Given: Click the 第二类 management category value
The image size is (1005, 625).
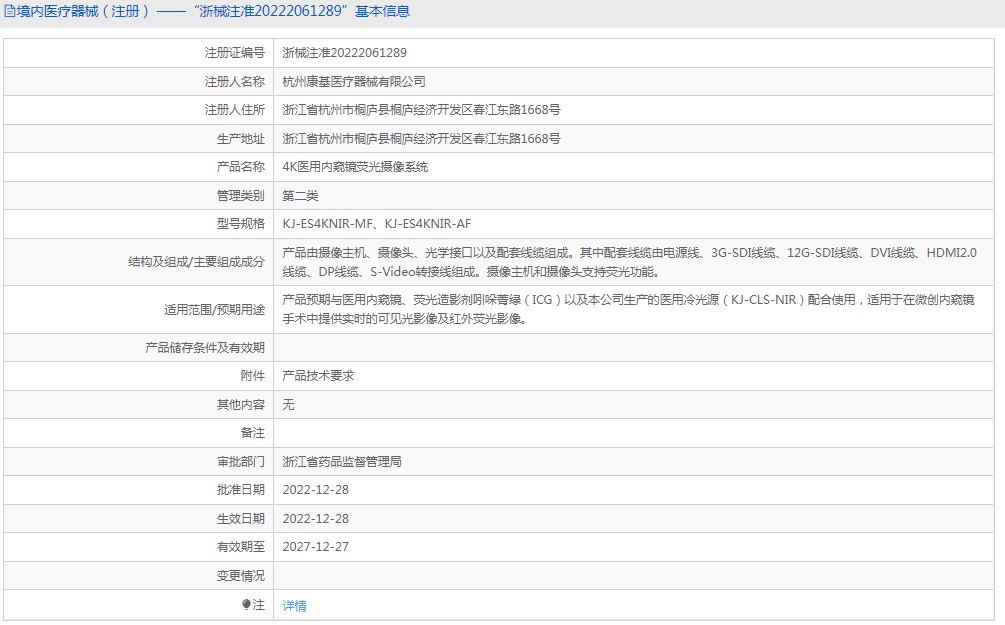Looking at the screenshot, I should (x=300, y=196).
